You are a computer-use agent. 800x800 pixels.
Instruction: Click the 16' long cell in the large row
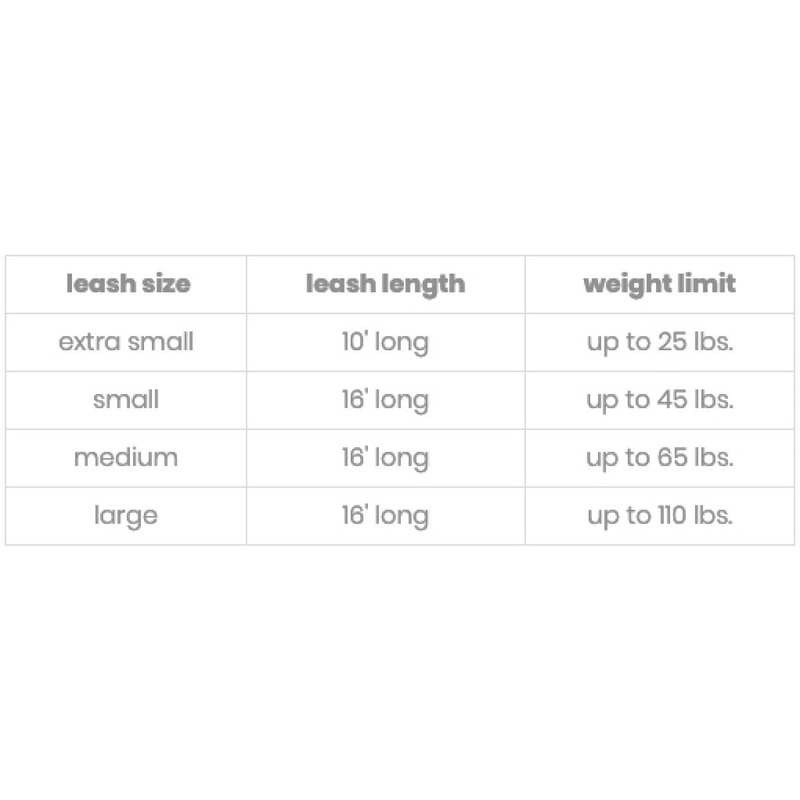tap(385, 516)
